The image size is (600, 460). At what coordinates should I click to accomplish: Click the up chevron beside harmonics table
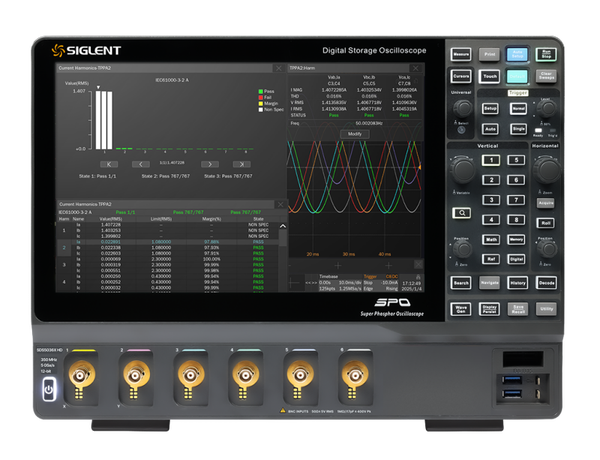click(x=283, y=226)
